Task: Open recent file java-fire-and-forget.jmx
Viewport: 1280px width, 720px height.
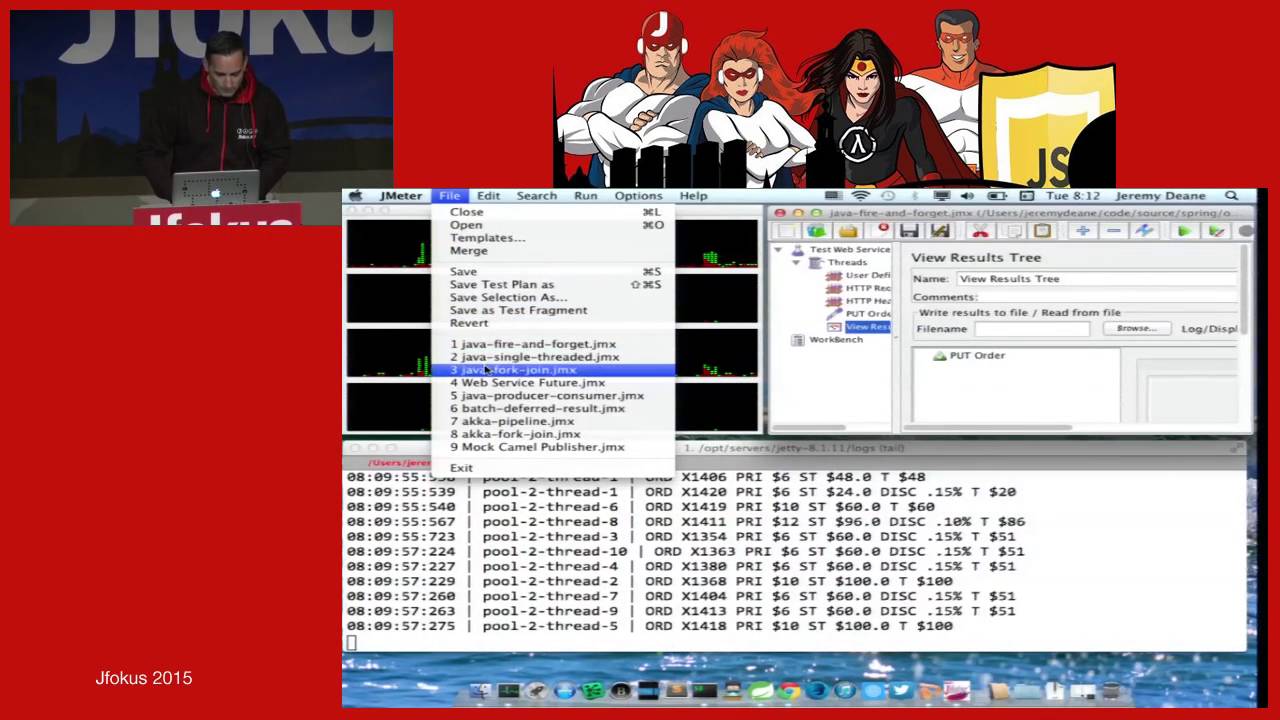Action: coord(553,344)
